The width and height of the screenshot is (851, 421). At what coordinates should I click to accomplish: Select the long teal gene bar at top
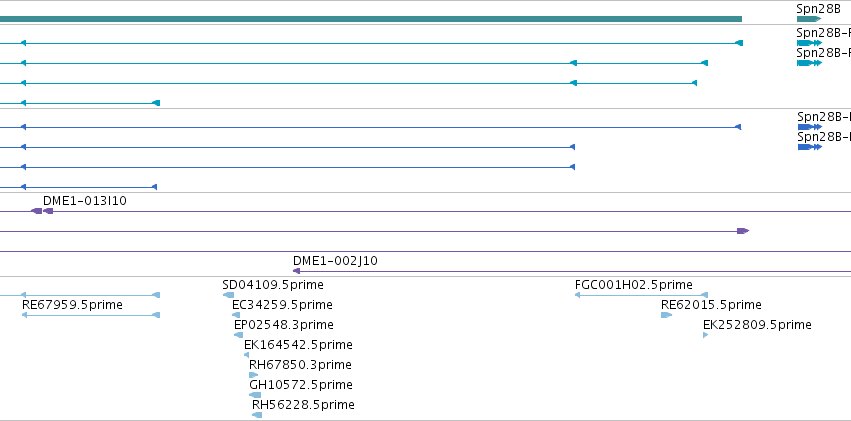(x=371, y=19)
